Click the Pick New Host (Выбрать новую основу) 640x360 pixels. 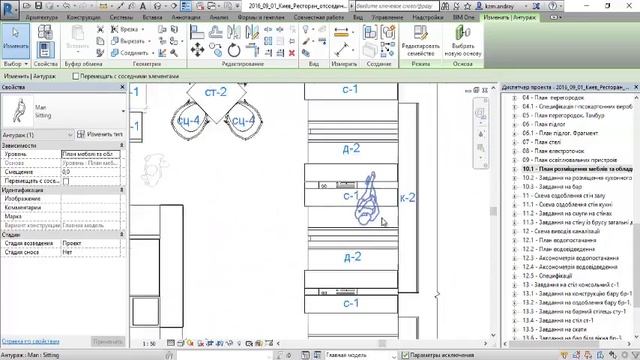(x=463, y=41)
